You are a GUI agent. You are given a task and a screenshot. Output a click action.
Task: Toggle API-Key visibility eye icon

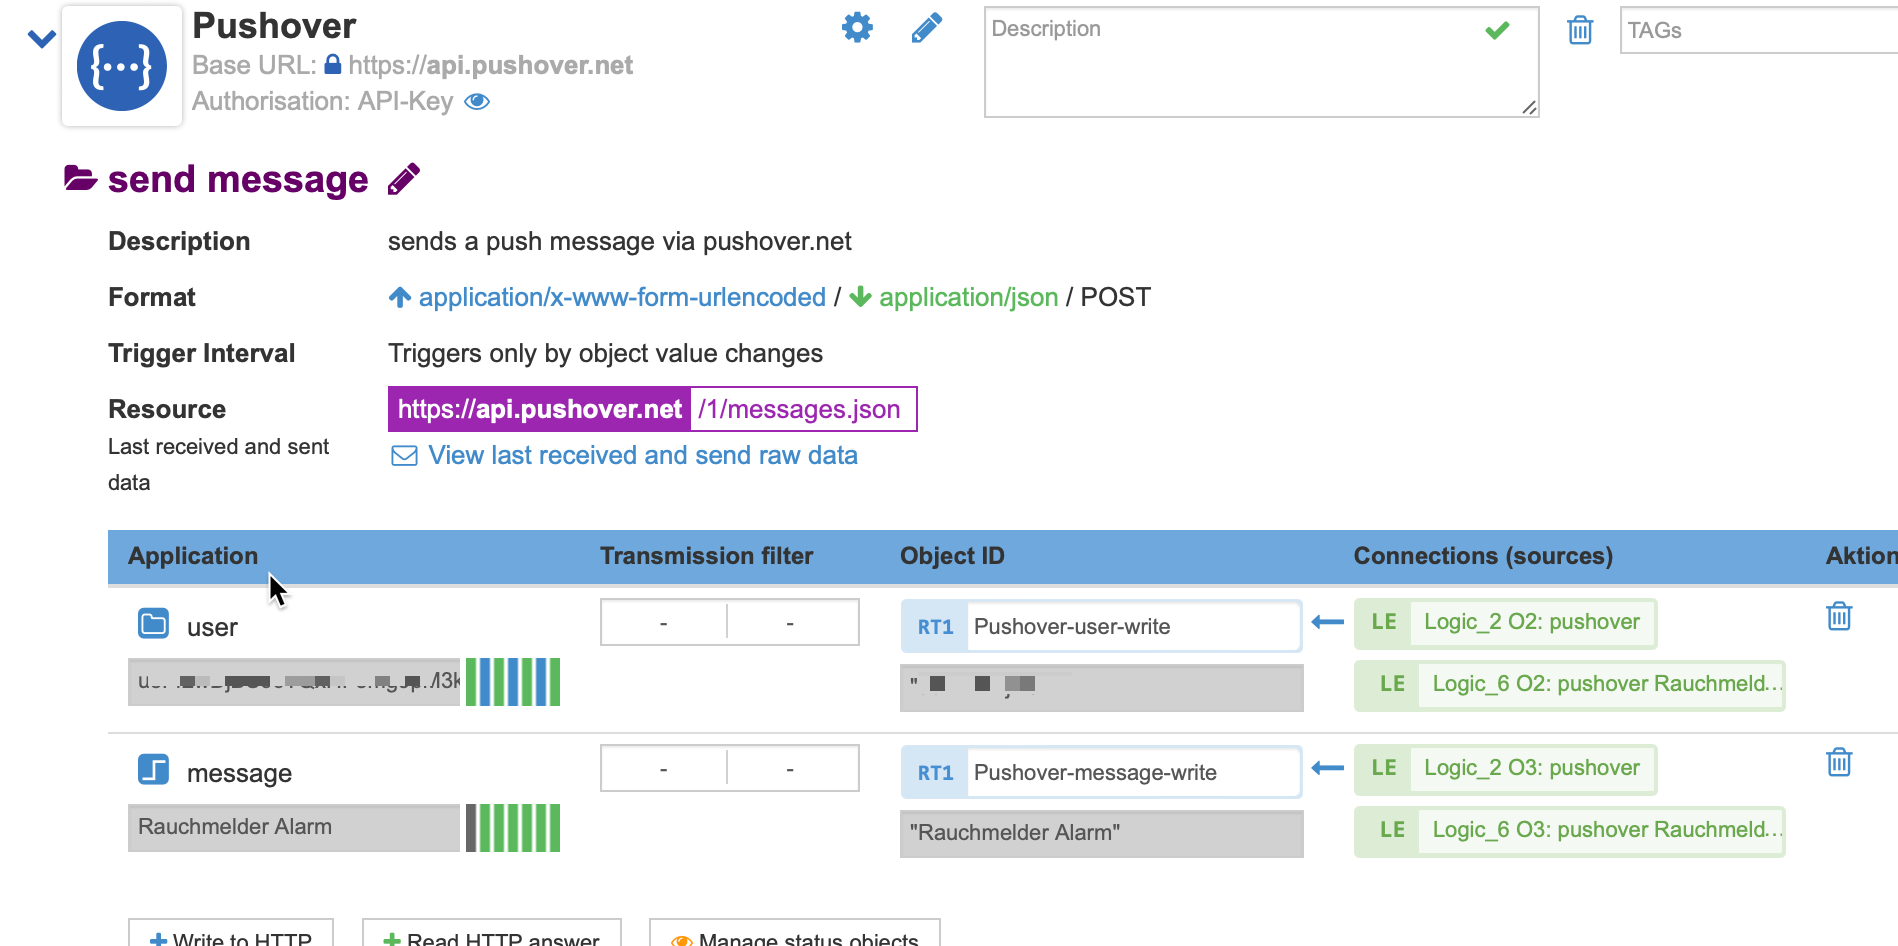click(477, 101)
